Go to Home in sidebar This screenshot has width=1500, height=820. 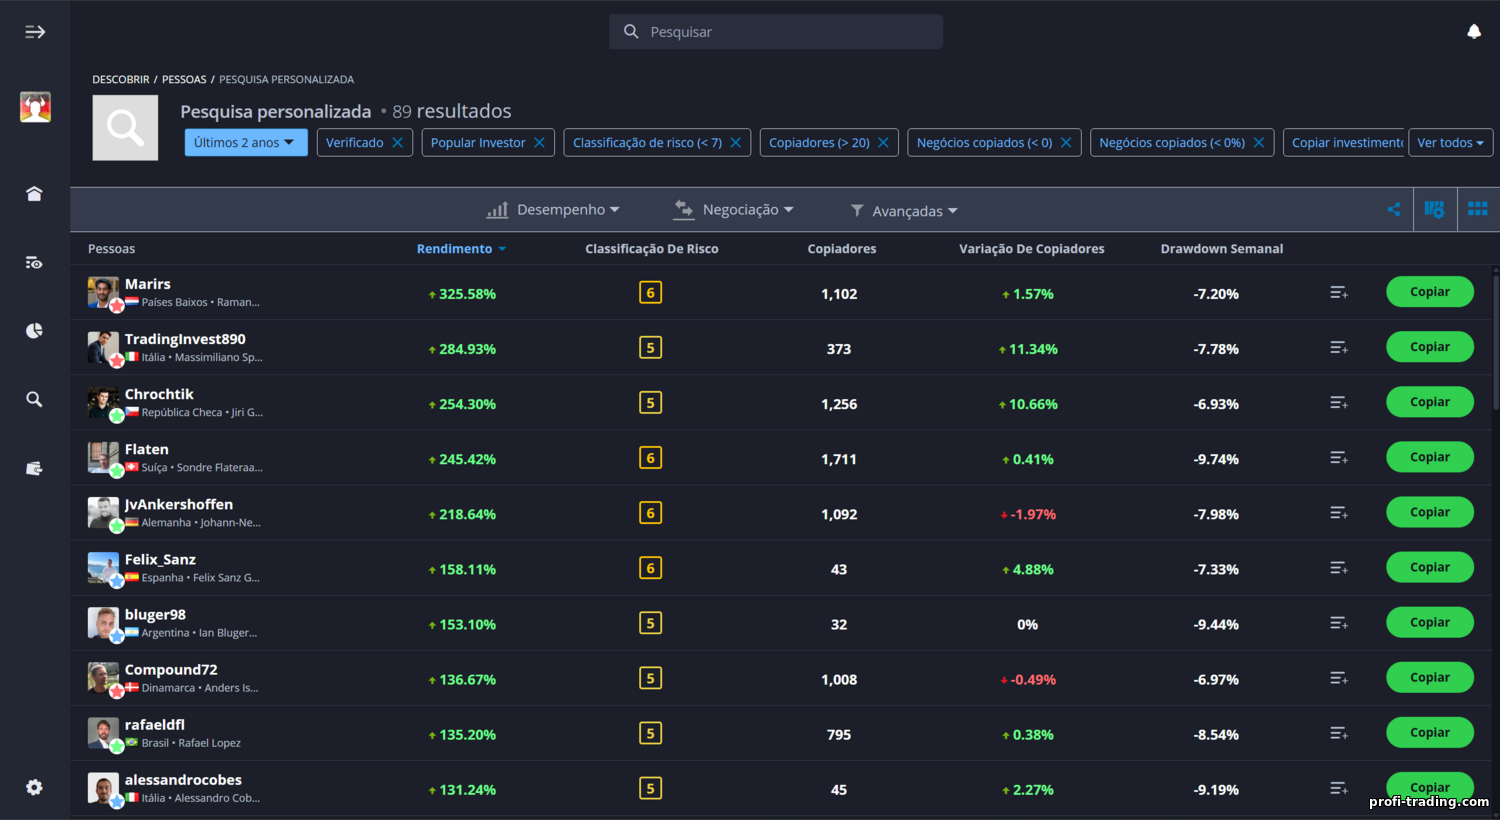point(34,194)
